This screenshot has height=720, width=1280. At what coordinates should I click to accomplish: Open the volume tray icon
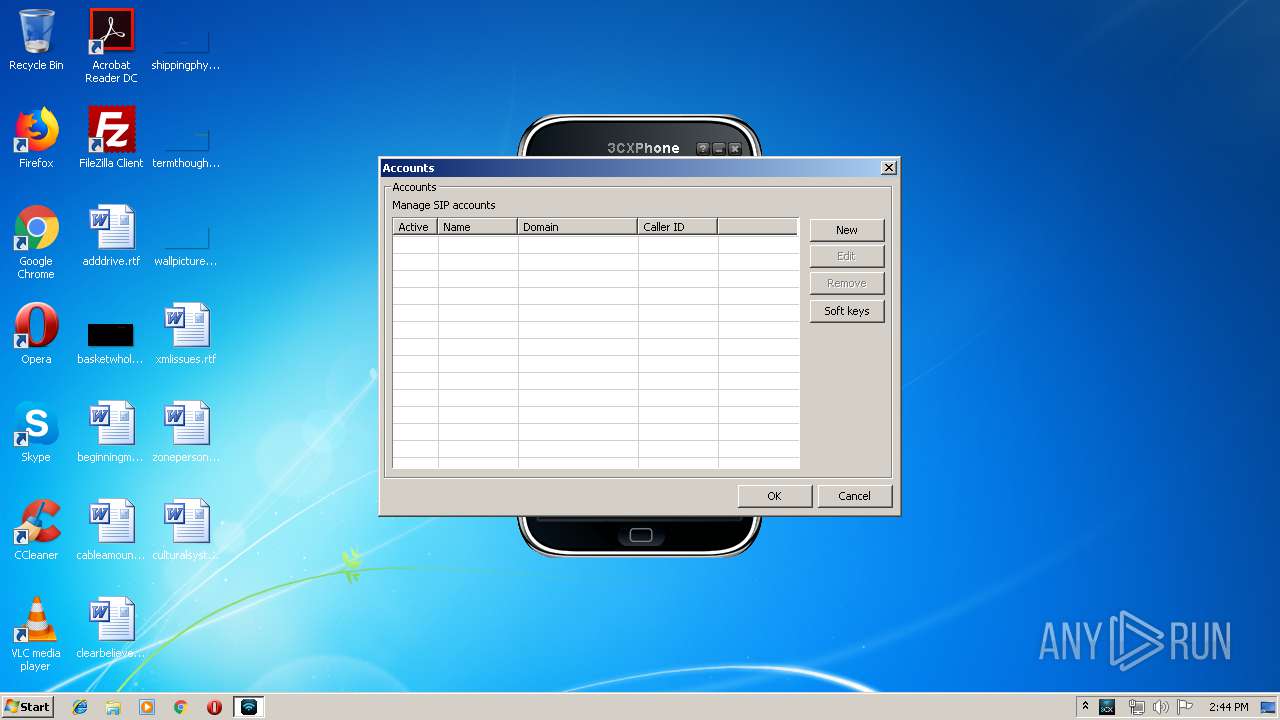1160,707
